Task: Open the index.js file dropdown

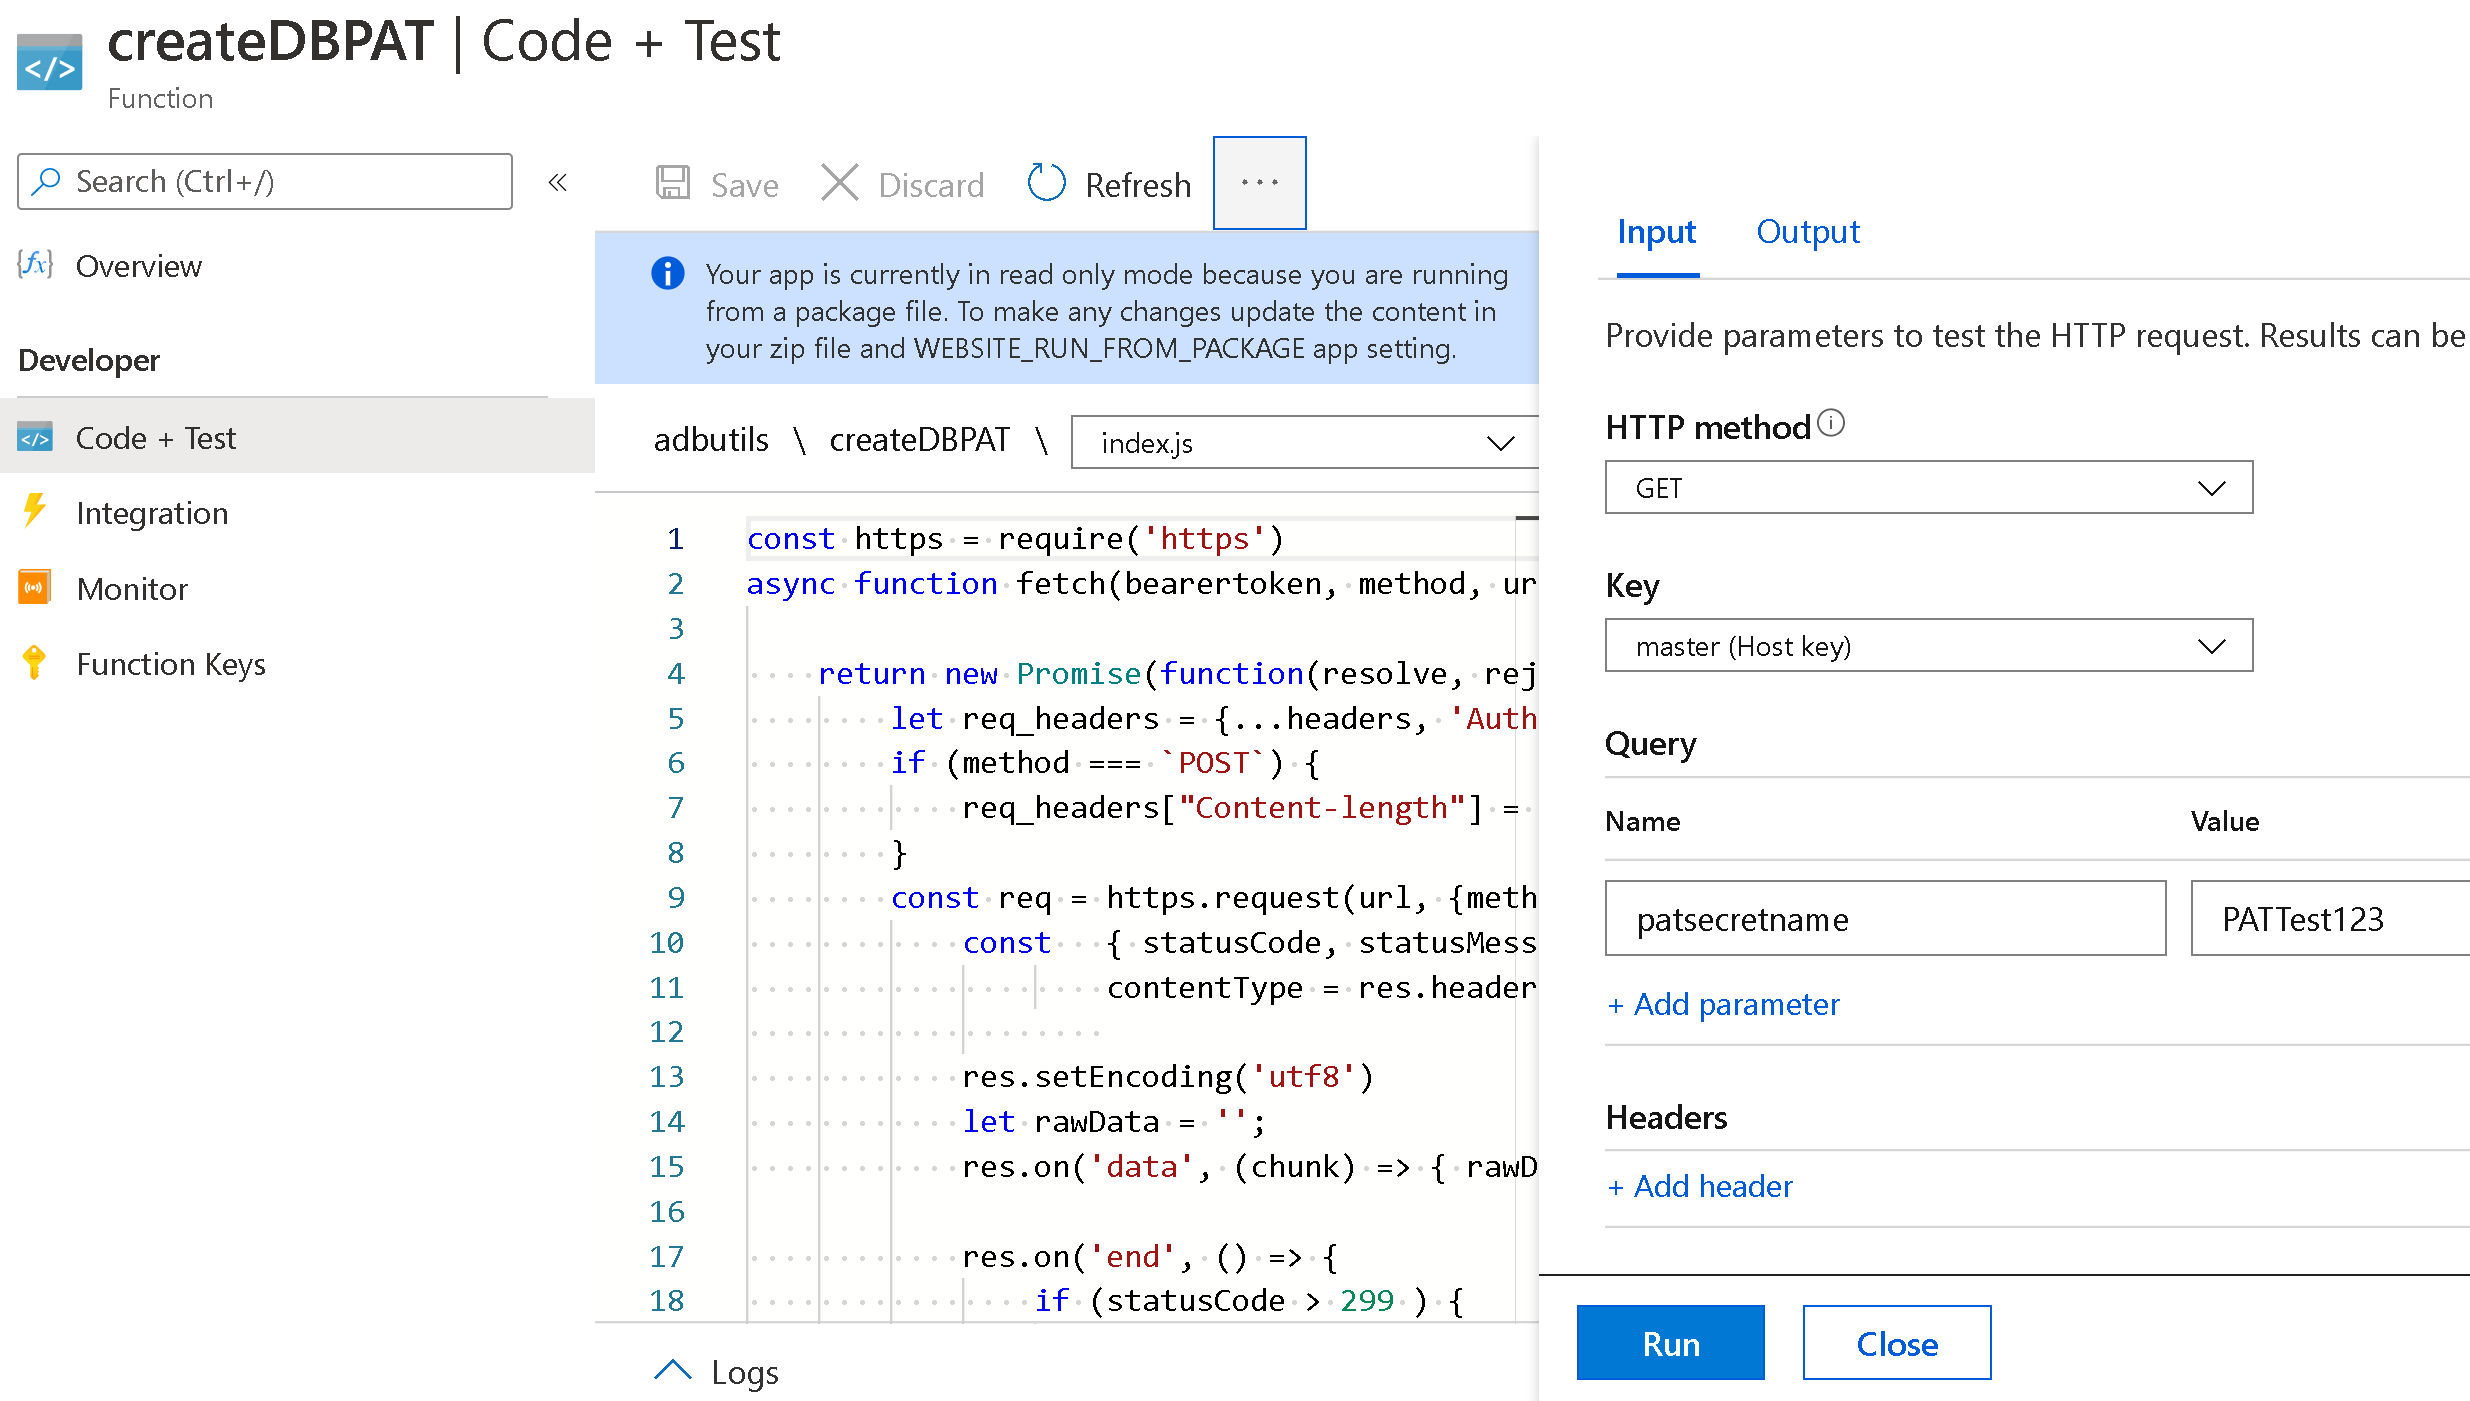Action: click(1304, 443)
